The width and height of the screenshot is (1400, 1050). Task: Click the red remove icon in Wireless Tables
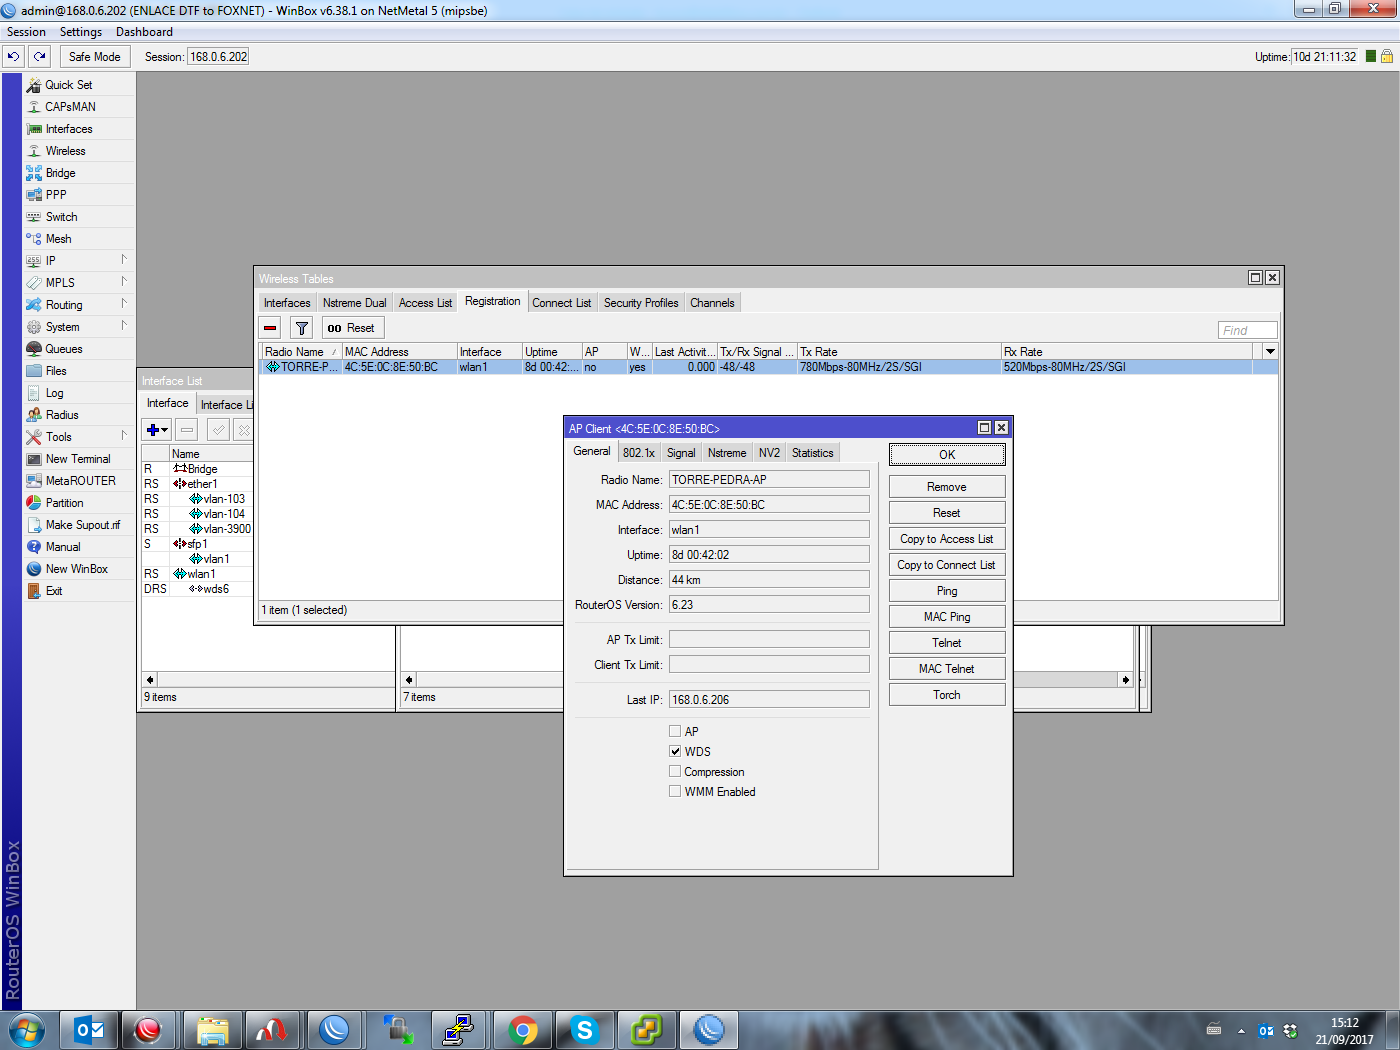point(270,328)
